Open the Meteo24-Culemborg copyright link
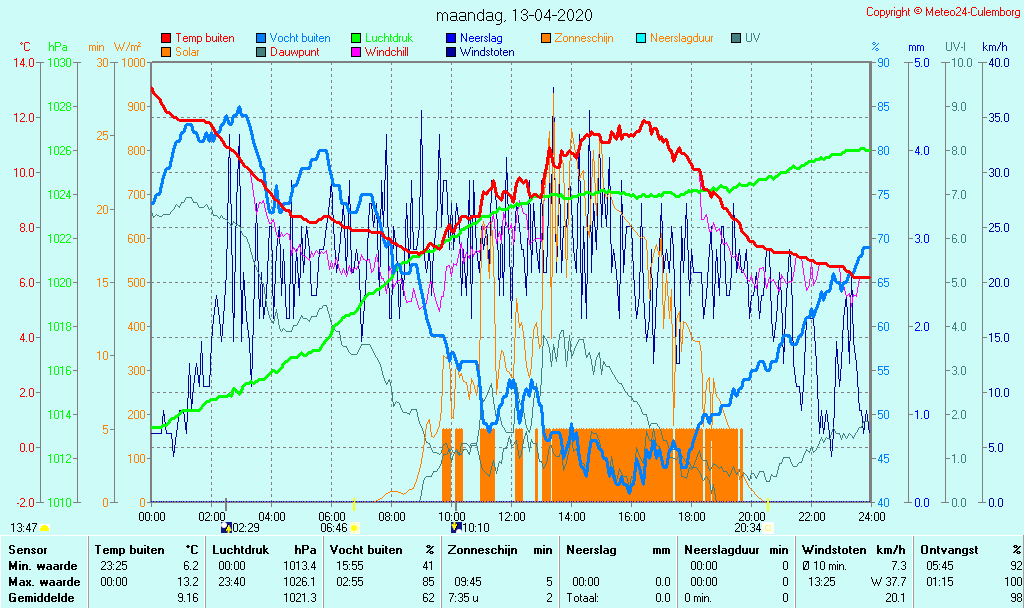The width and height of the screenshot is (1026, 608). pyautogui.click(x=943, y=12)
